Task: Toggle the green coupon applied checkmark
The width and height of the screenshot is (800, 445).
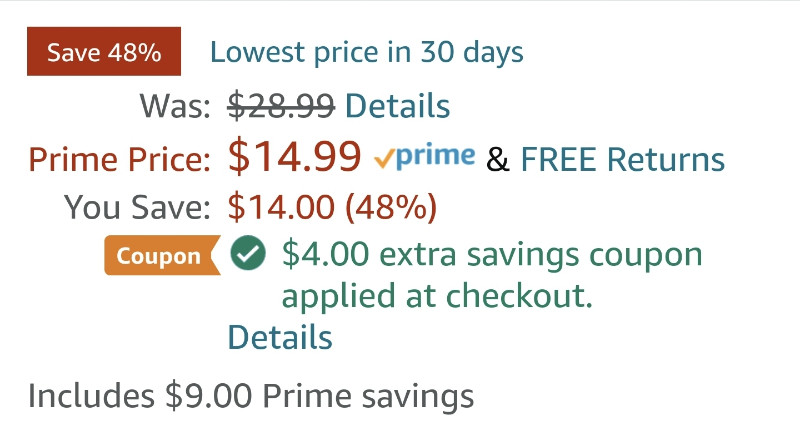Action: [248, 253]
